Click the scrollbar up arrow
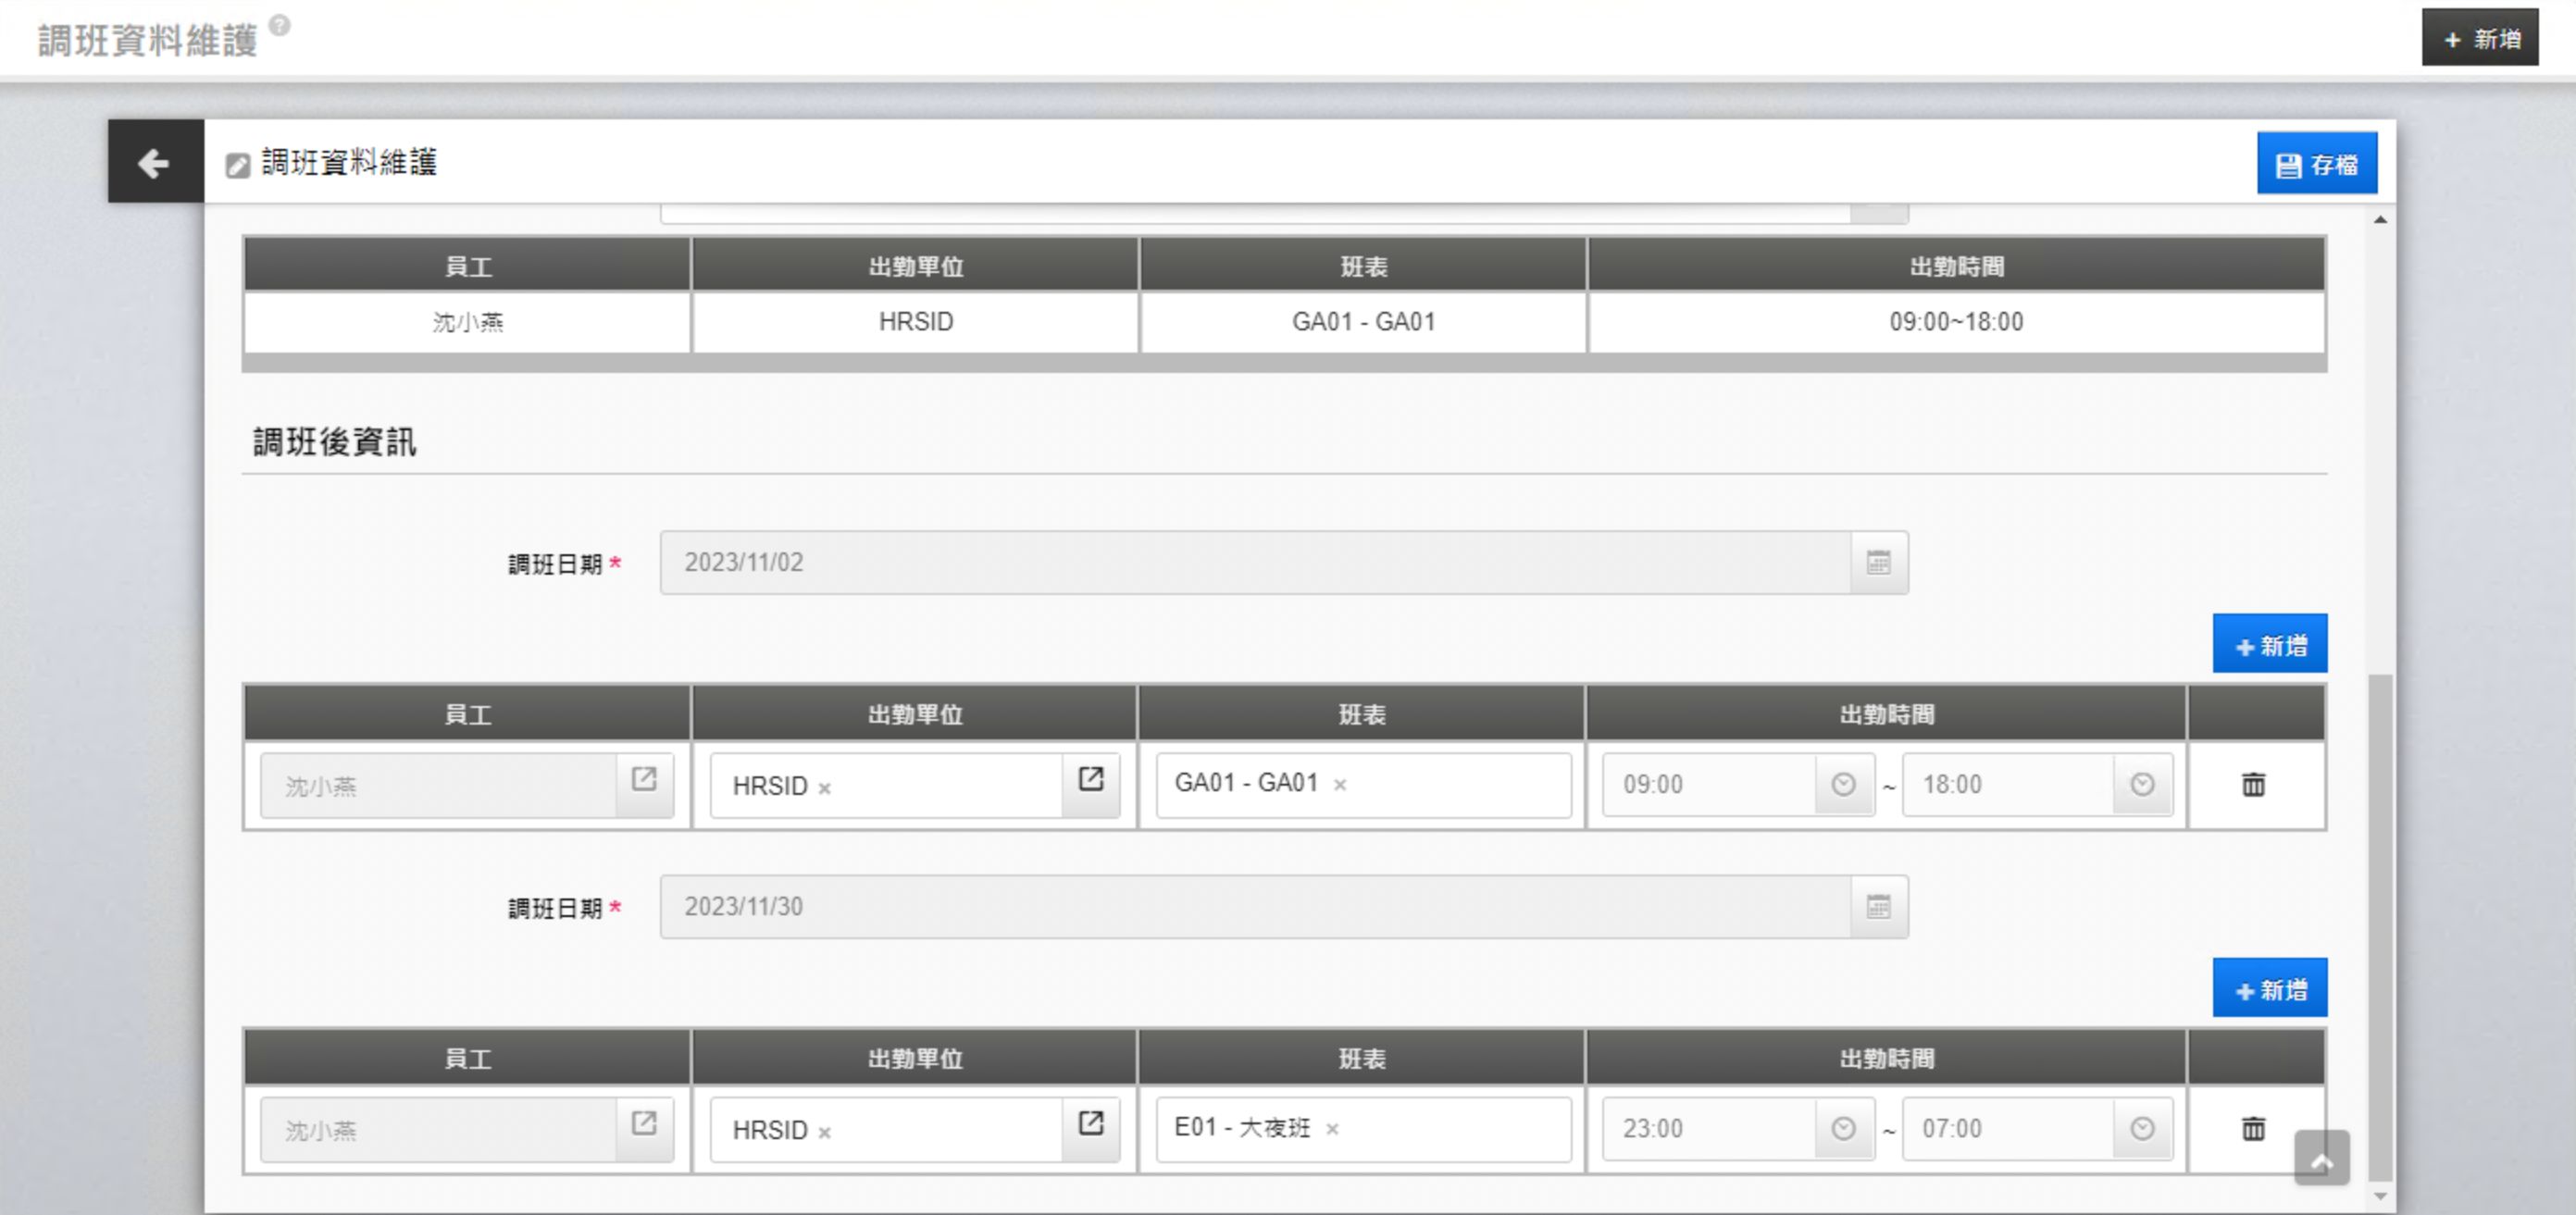The height and width of the screenshot is (1215, 2576). point(2380,219)
